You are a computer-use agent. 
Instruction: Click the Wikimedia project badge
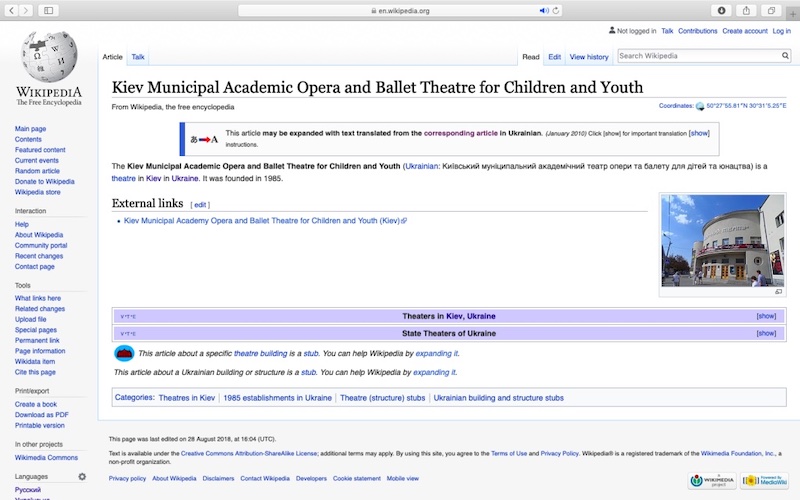(712, 481)
